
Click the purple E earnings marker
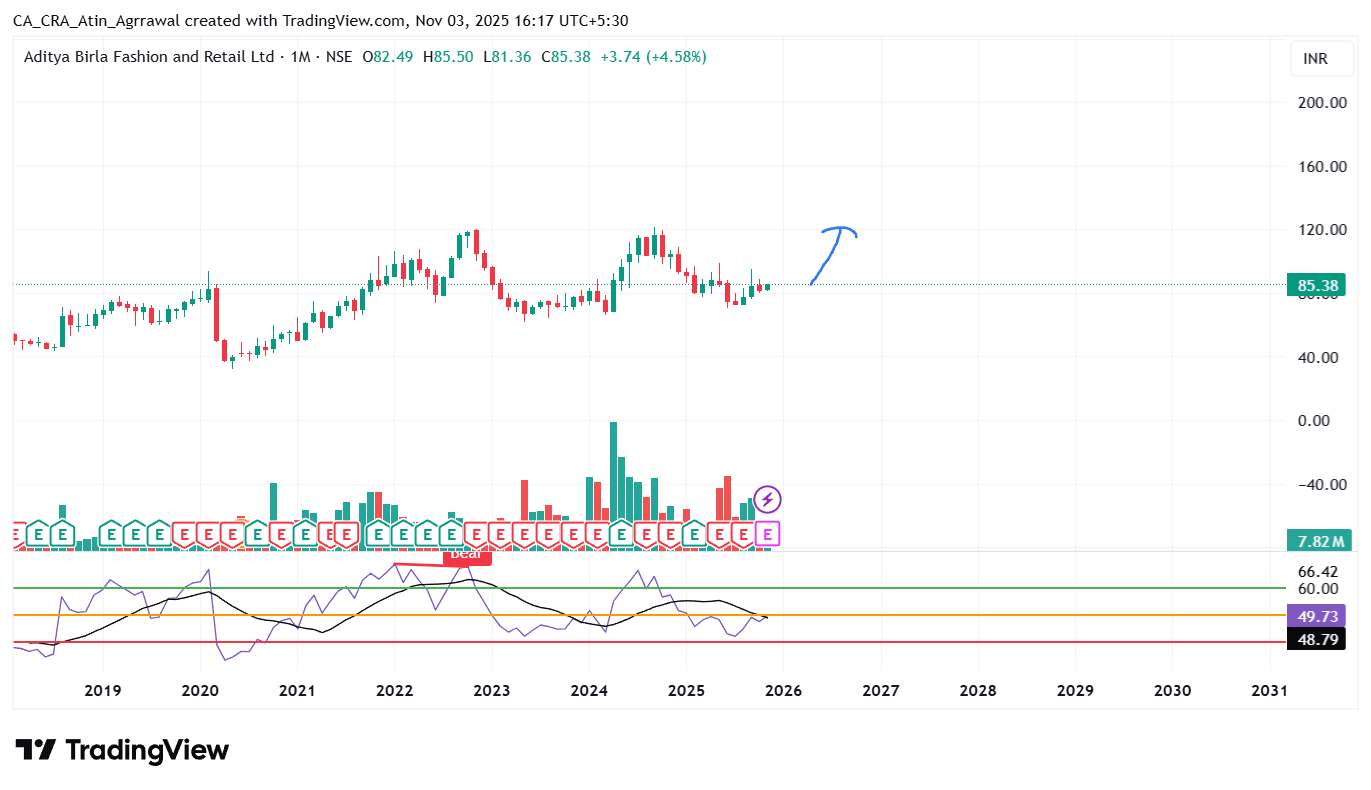(767, 535)
